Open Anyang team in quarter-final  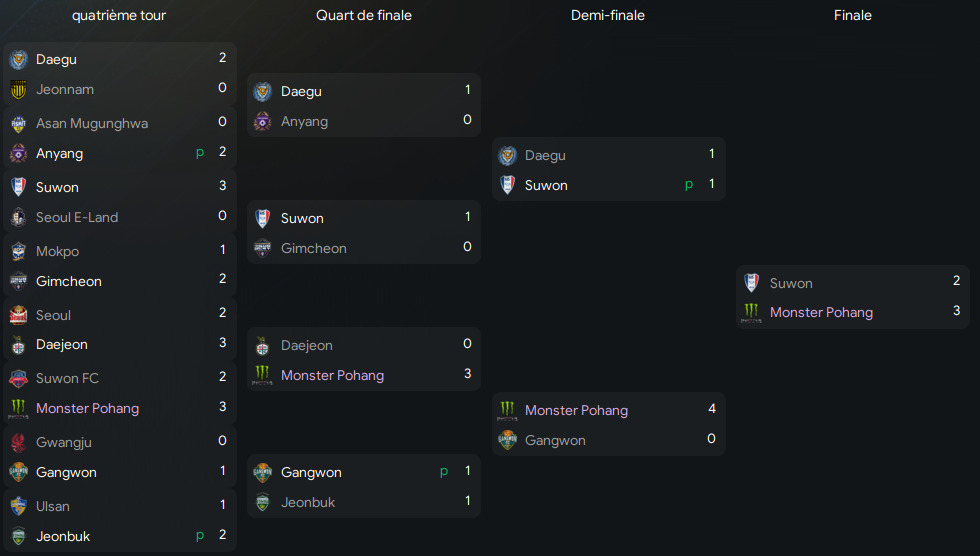[304, 122]
